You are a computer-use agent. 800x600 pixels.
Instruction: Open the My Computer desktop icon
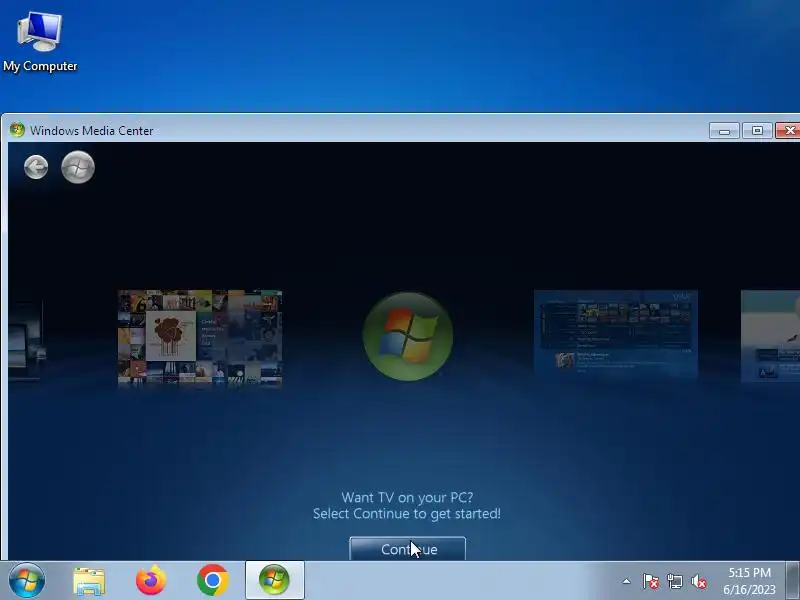(40, 42)
